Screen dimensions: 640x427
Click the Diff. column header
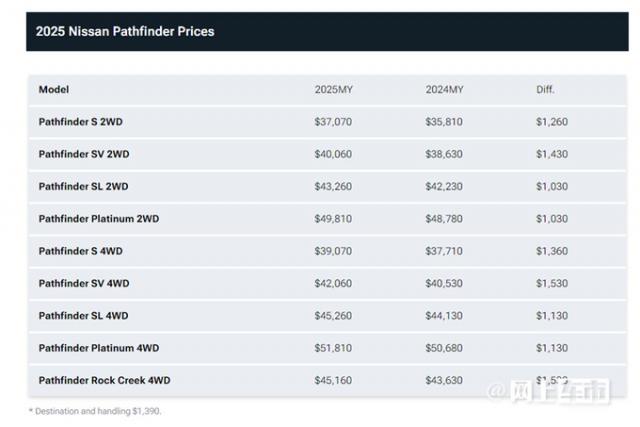[545, 89]
